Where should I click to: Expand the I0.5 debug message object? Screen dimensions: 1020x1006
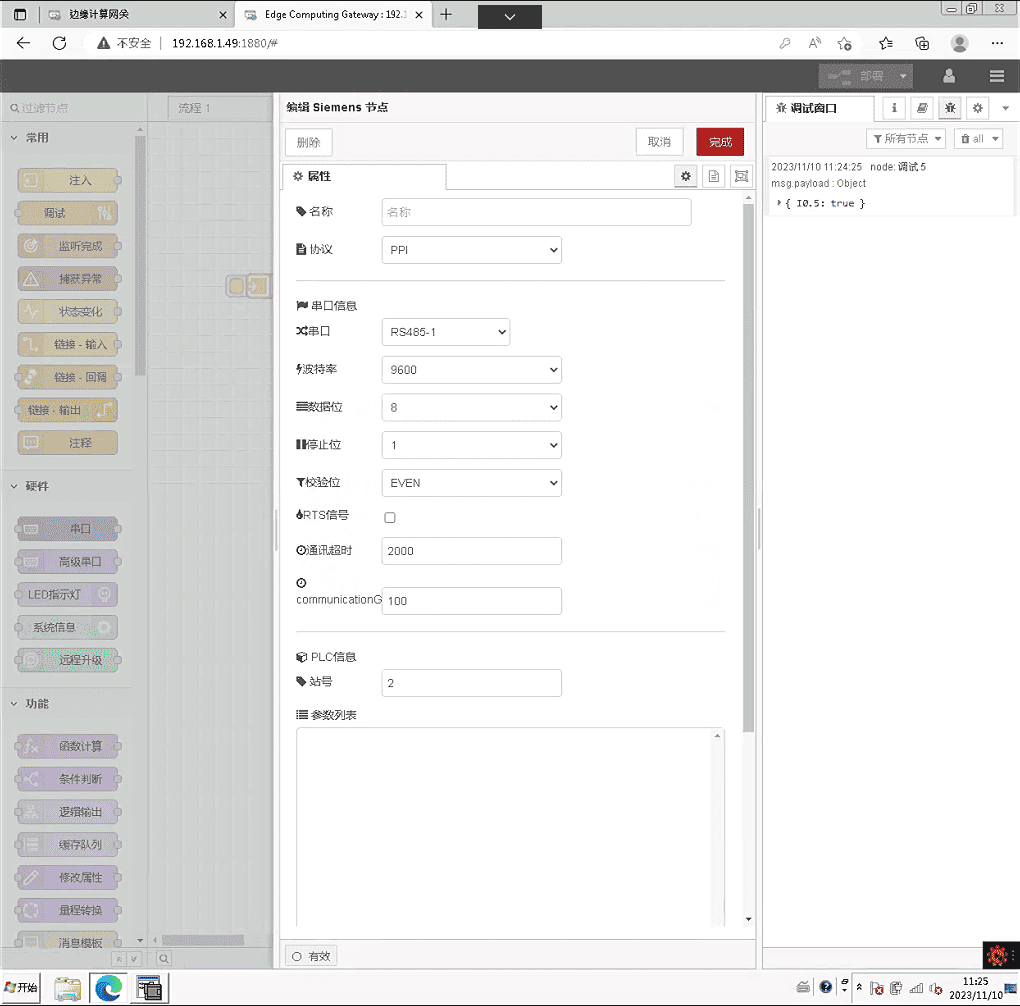point(780,203)
